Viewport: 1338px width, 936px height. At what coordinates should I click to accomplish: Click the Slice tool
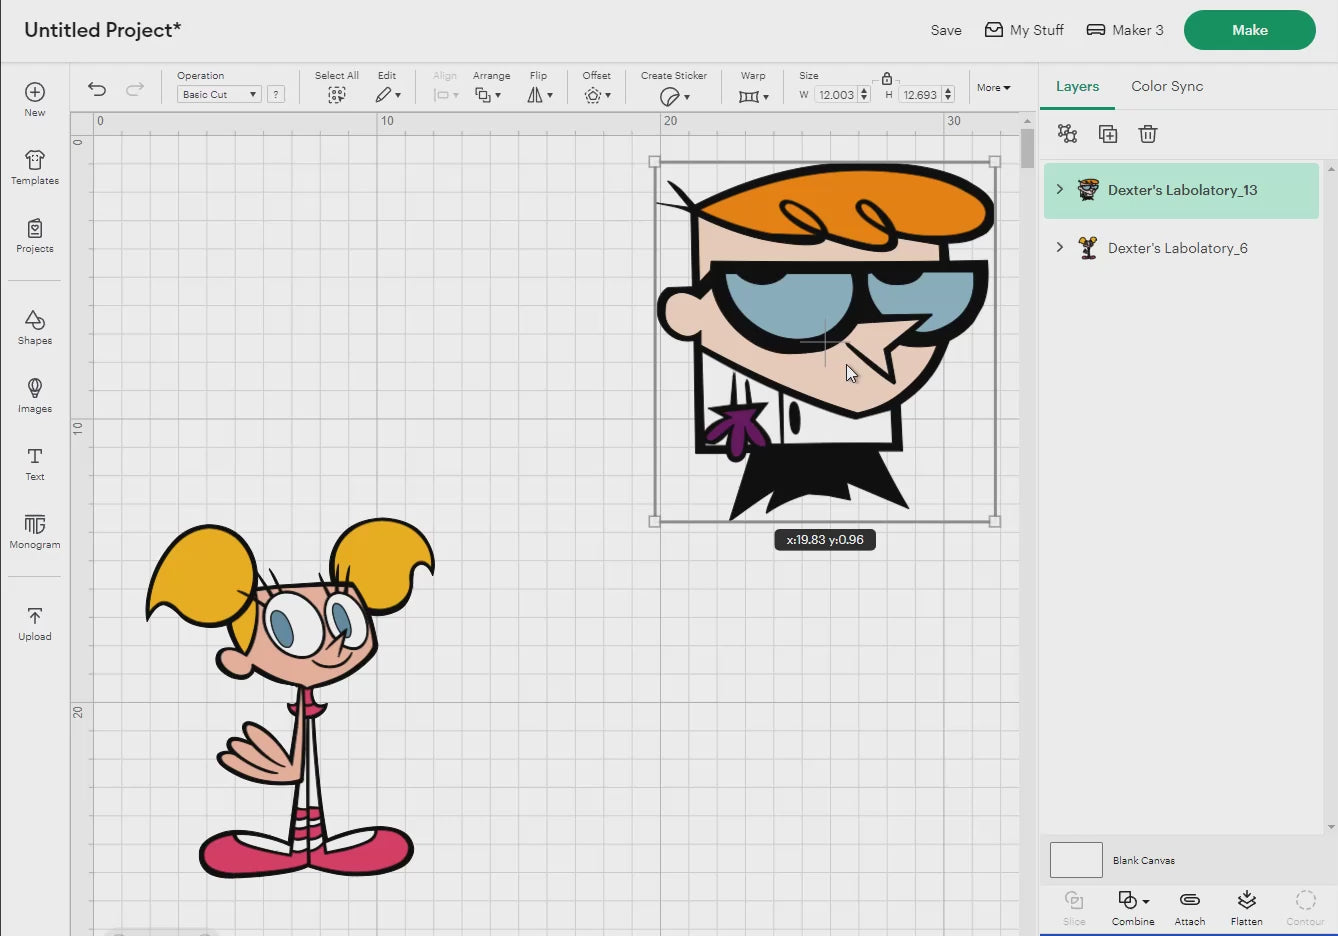coord(1074,907)
